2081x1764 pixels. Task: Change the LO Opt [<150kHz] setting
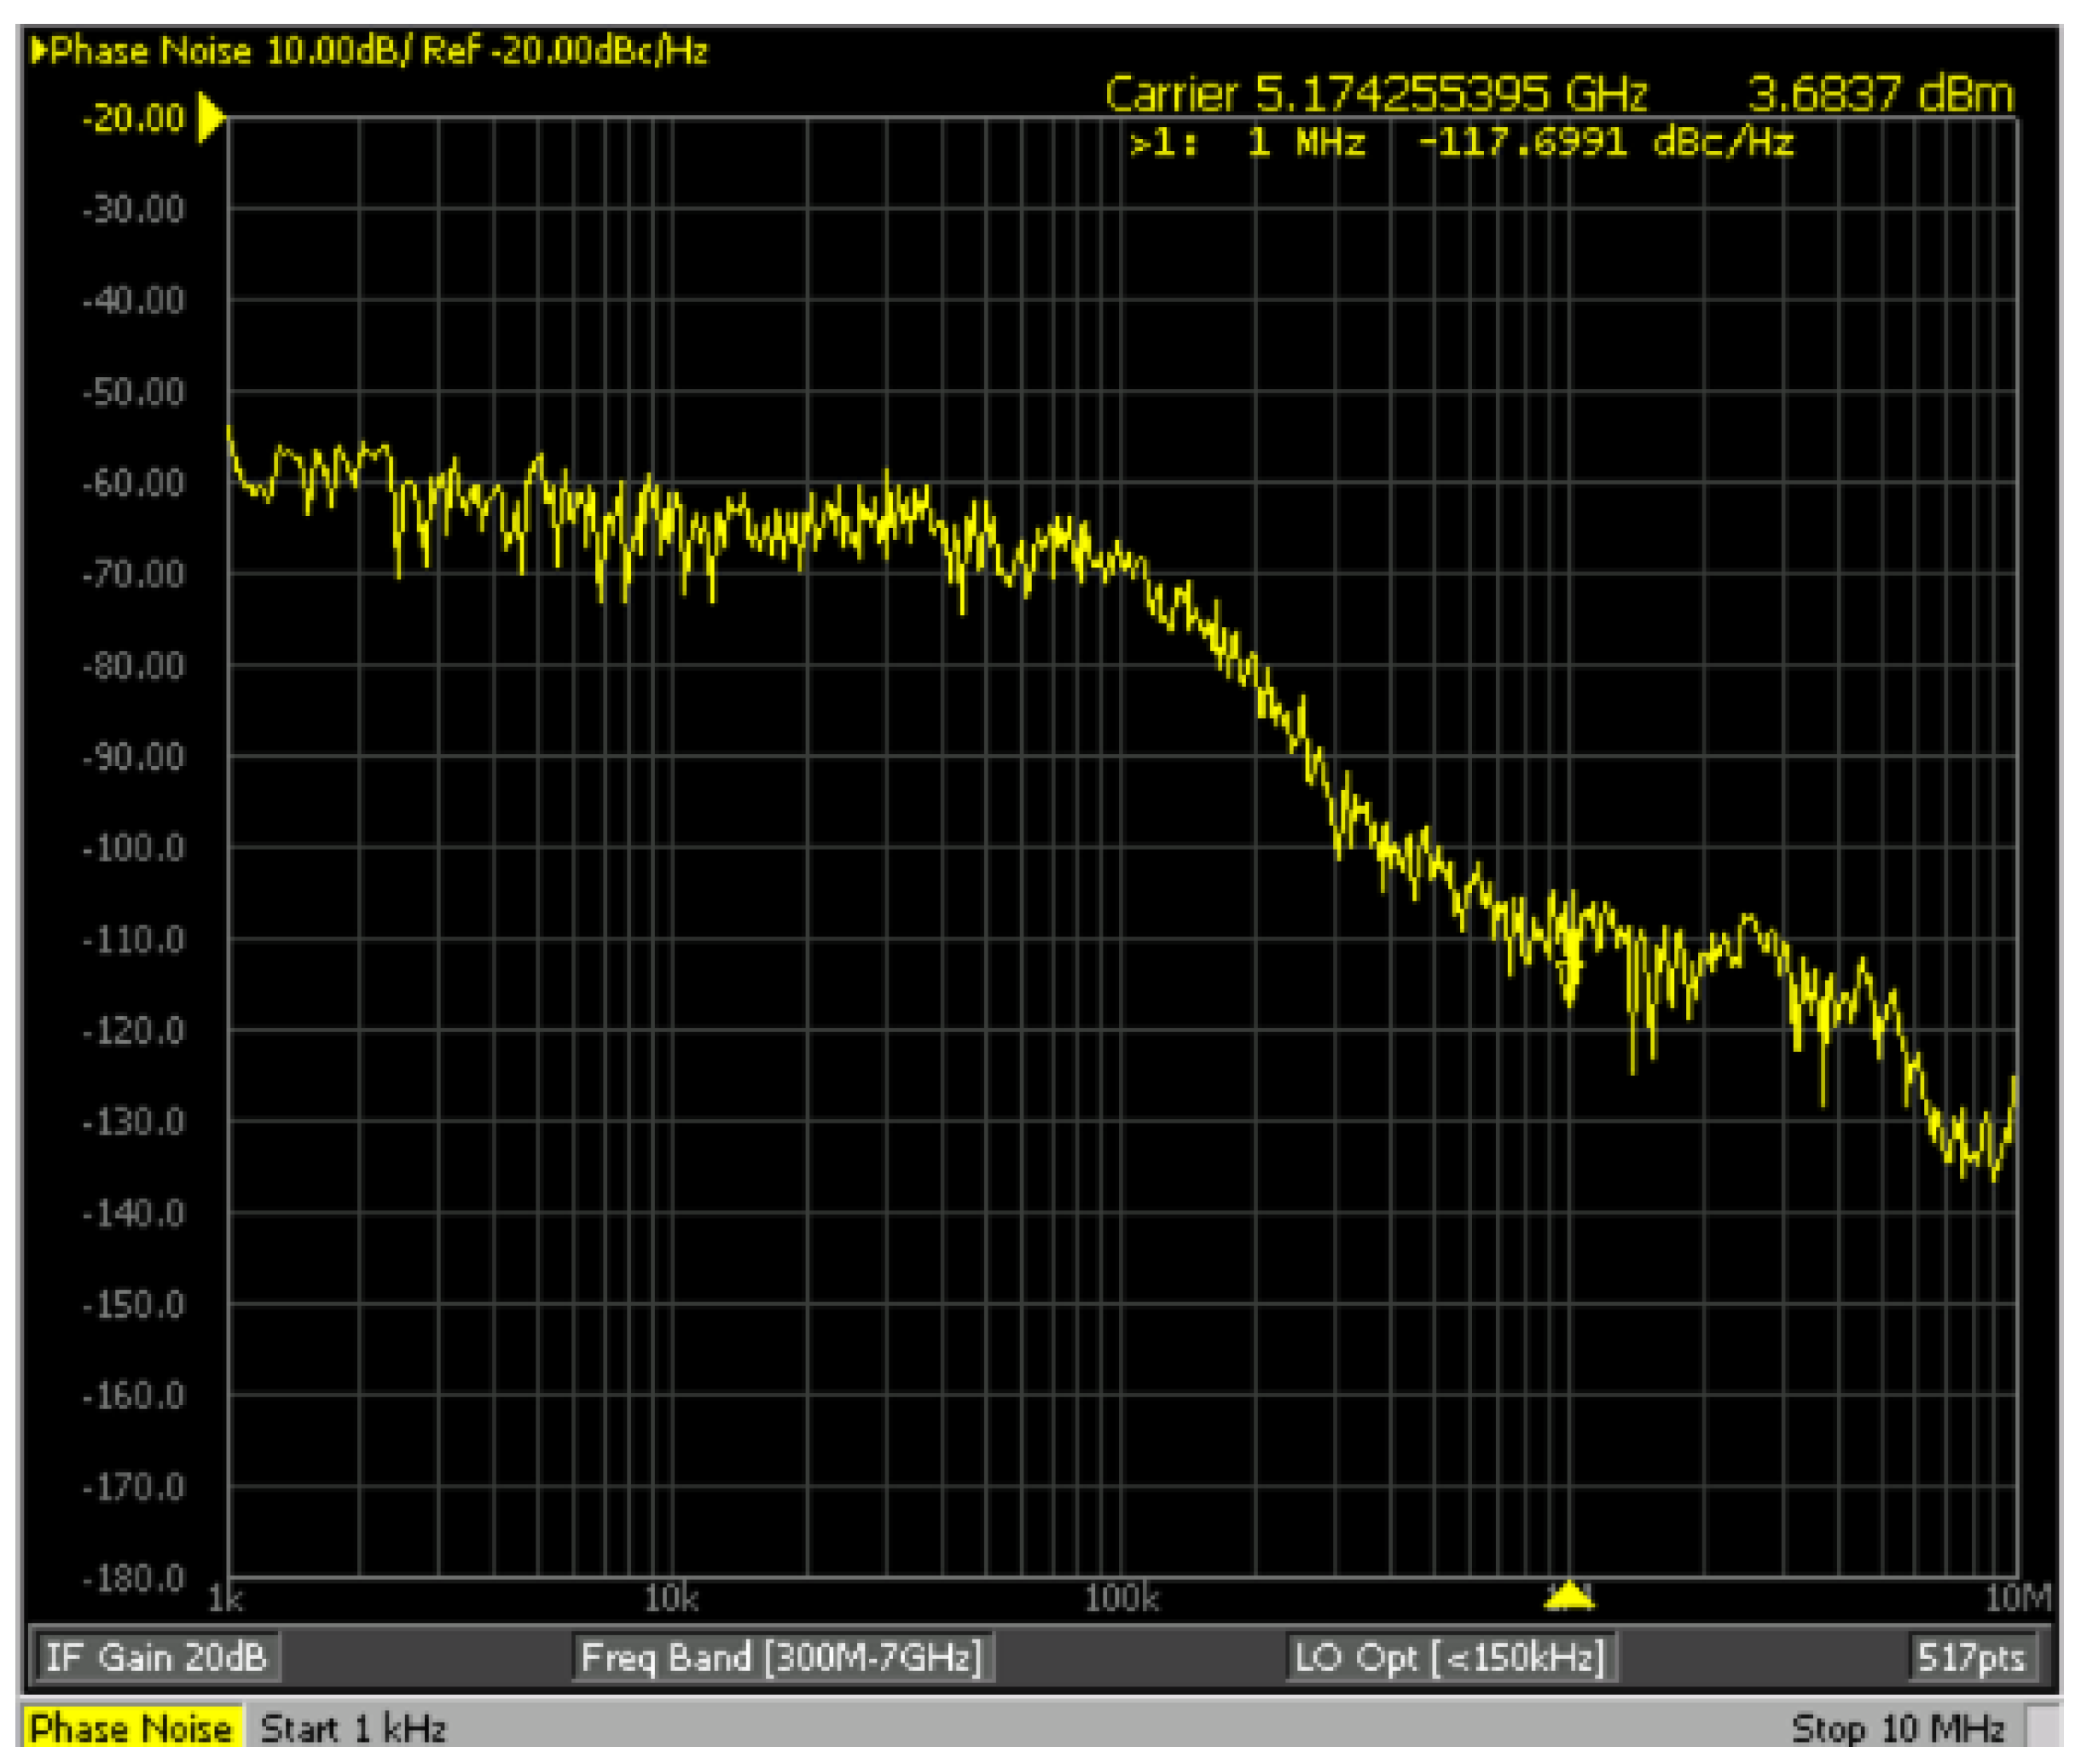1449,1657
